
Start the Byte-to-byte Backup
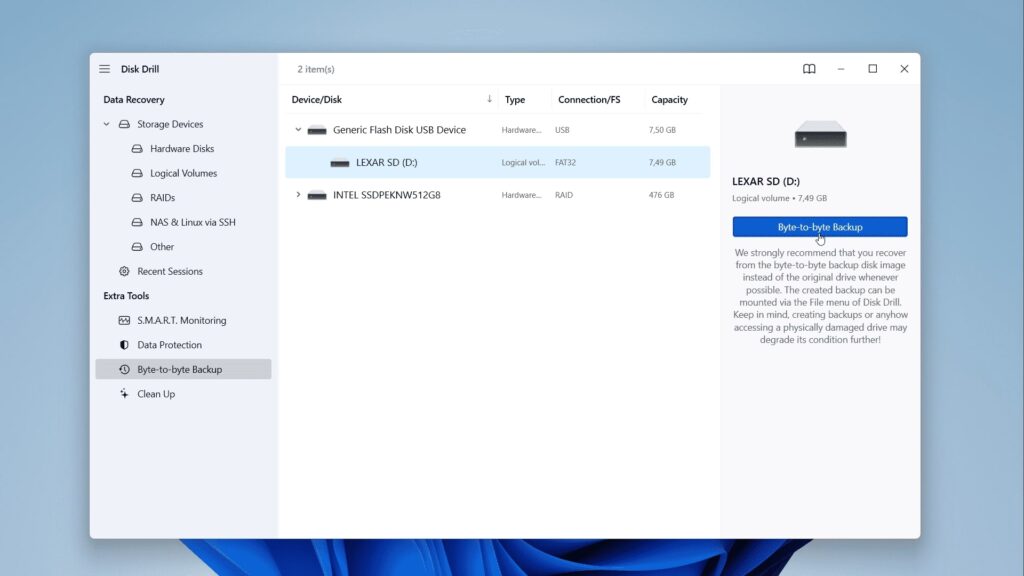click(820, 226)
